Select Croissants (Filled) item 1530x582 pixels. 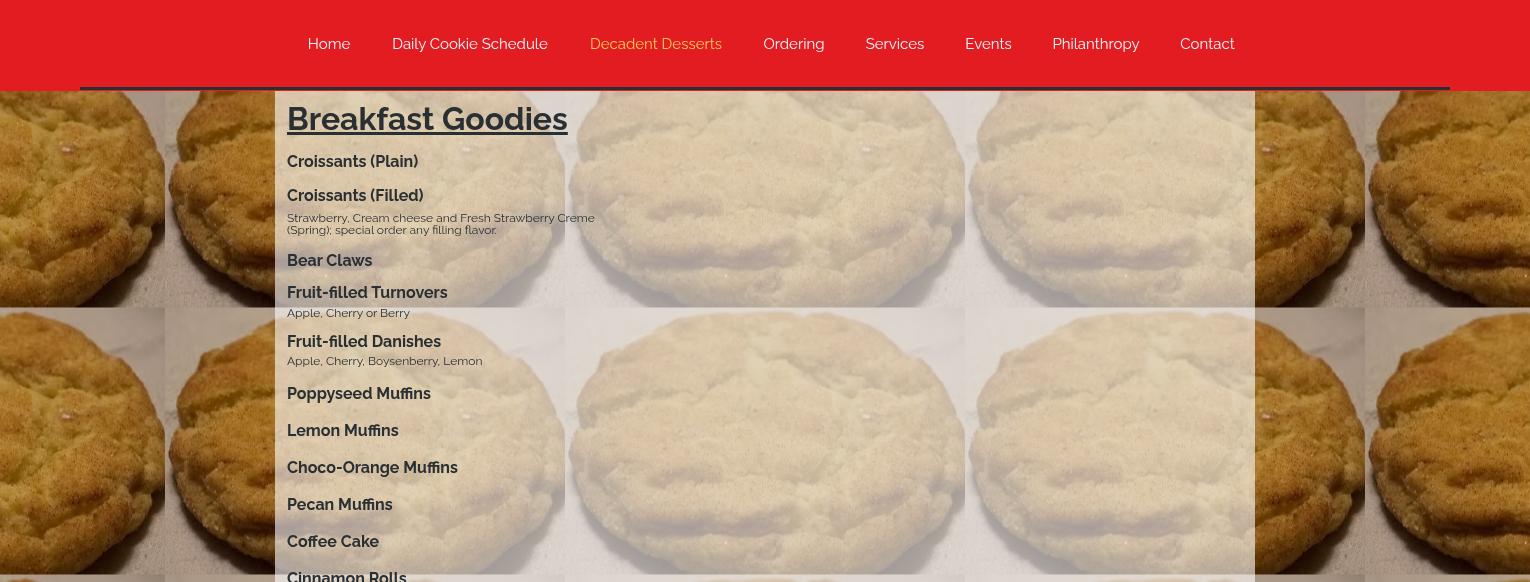(355, 196)
